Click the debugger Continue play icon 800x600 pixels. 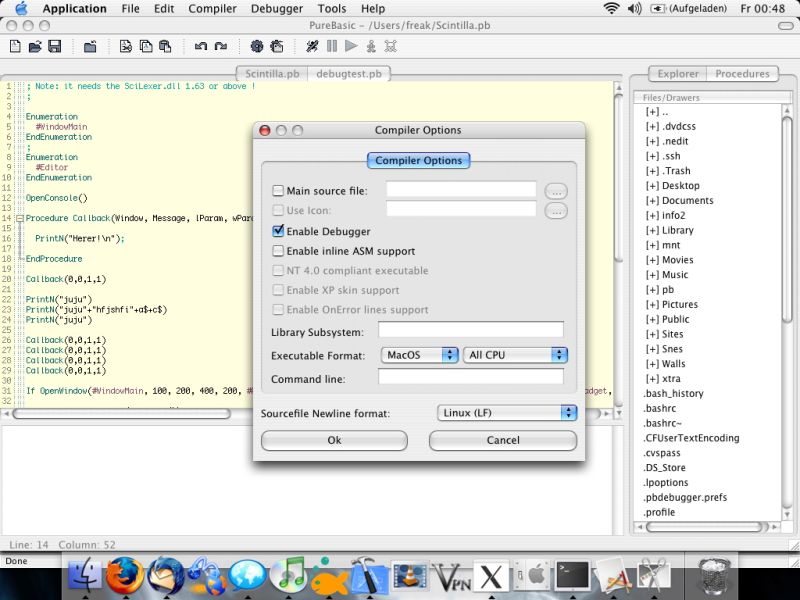pos(351,46)
